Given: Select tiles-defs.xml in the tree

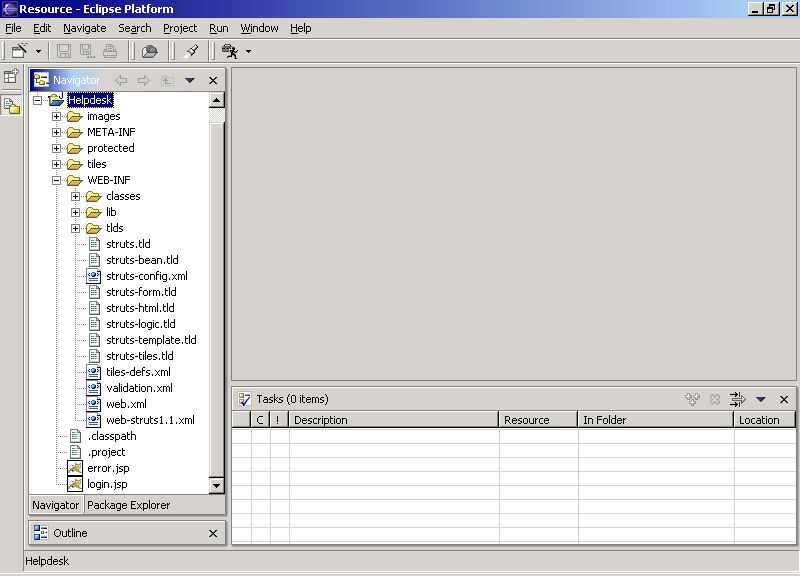Looking at the screenshot, I should (138, 372).
